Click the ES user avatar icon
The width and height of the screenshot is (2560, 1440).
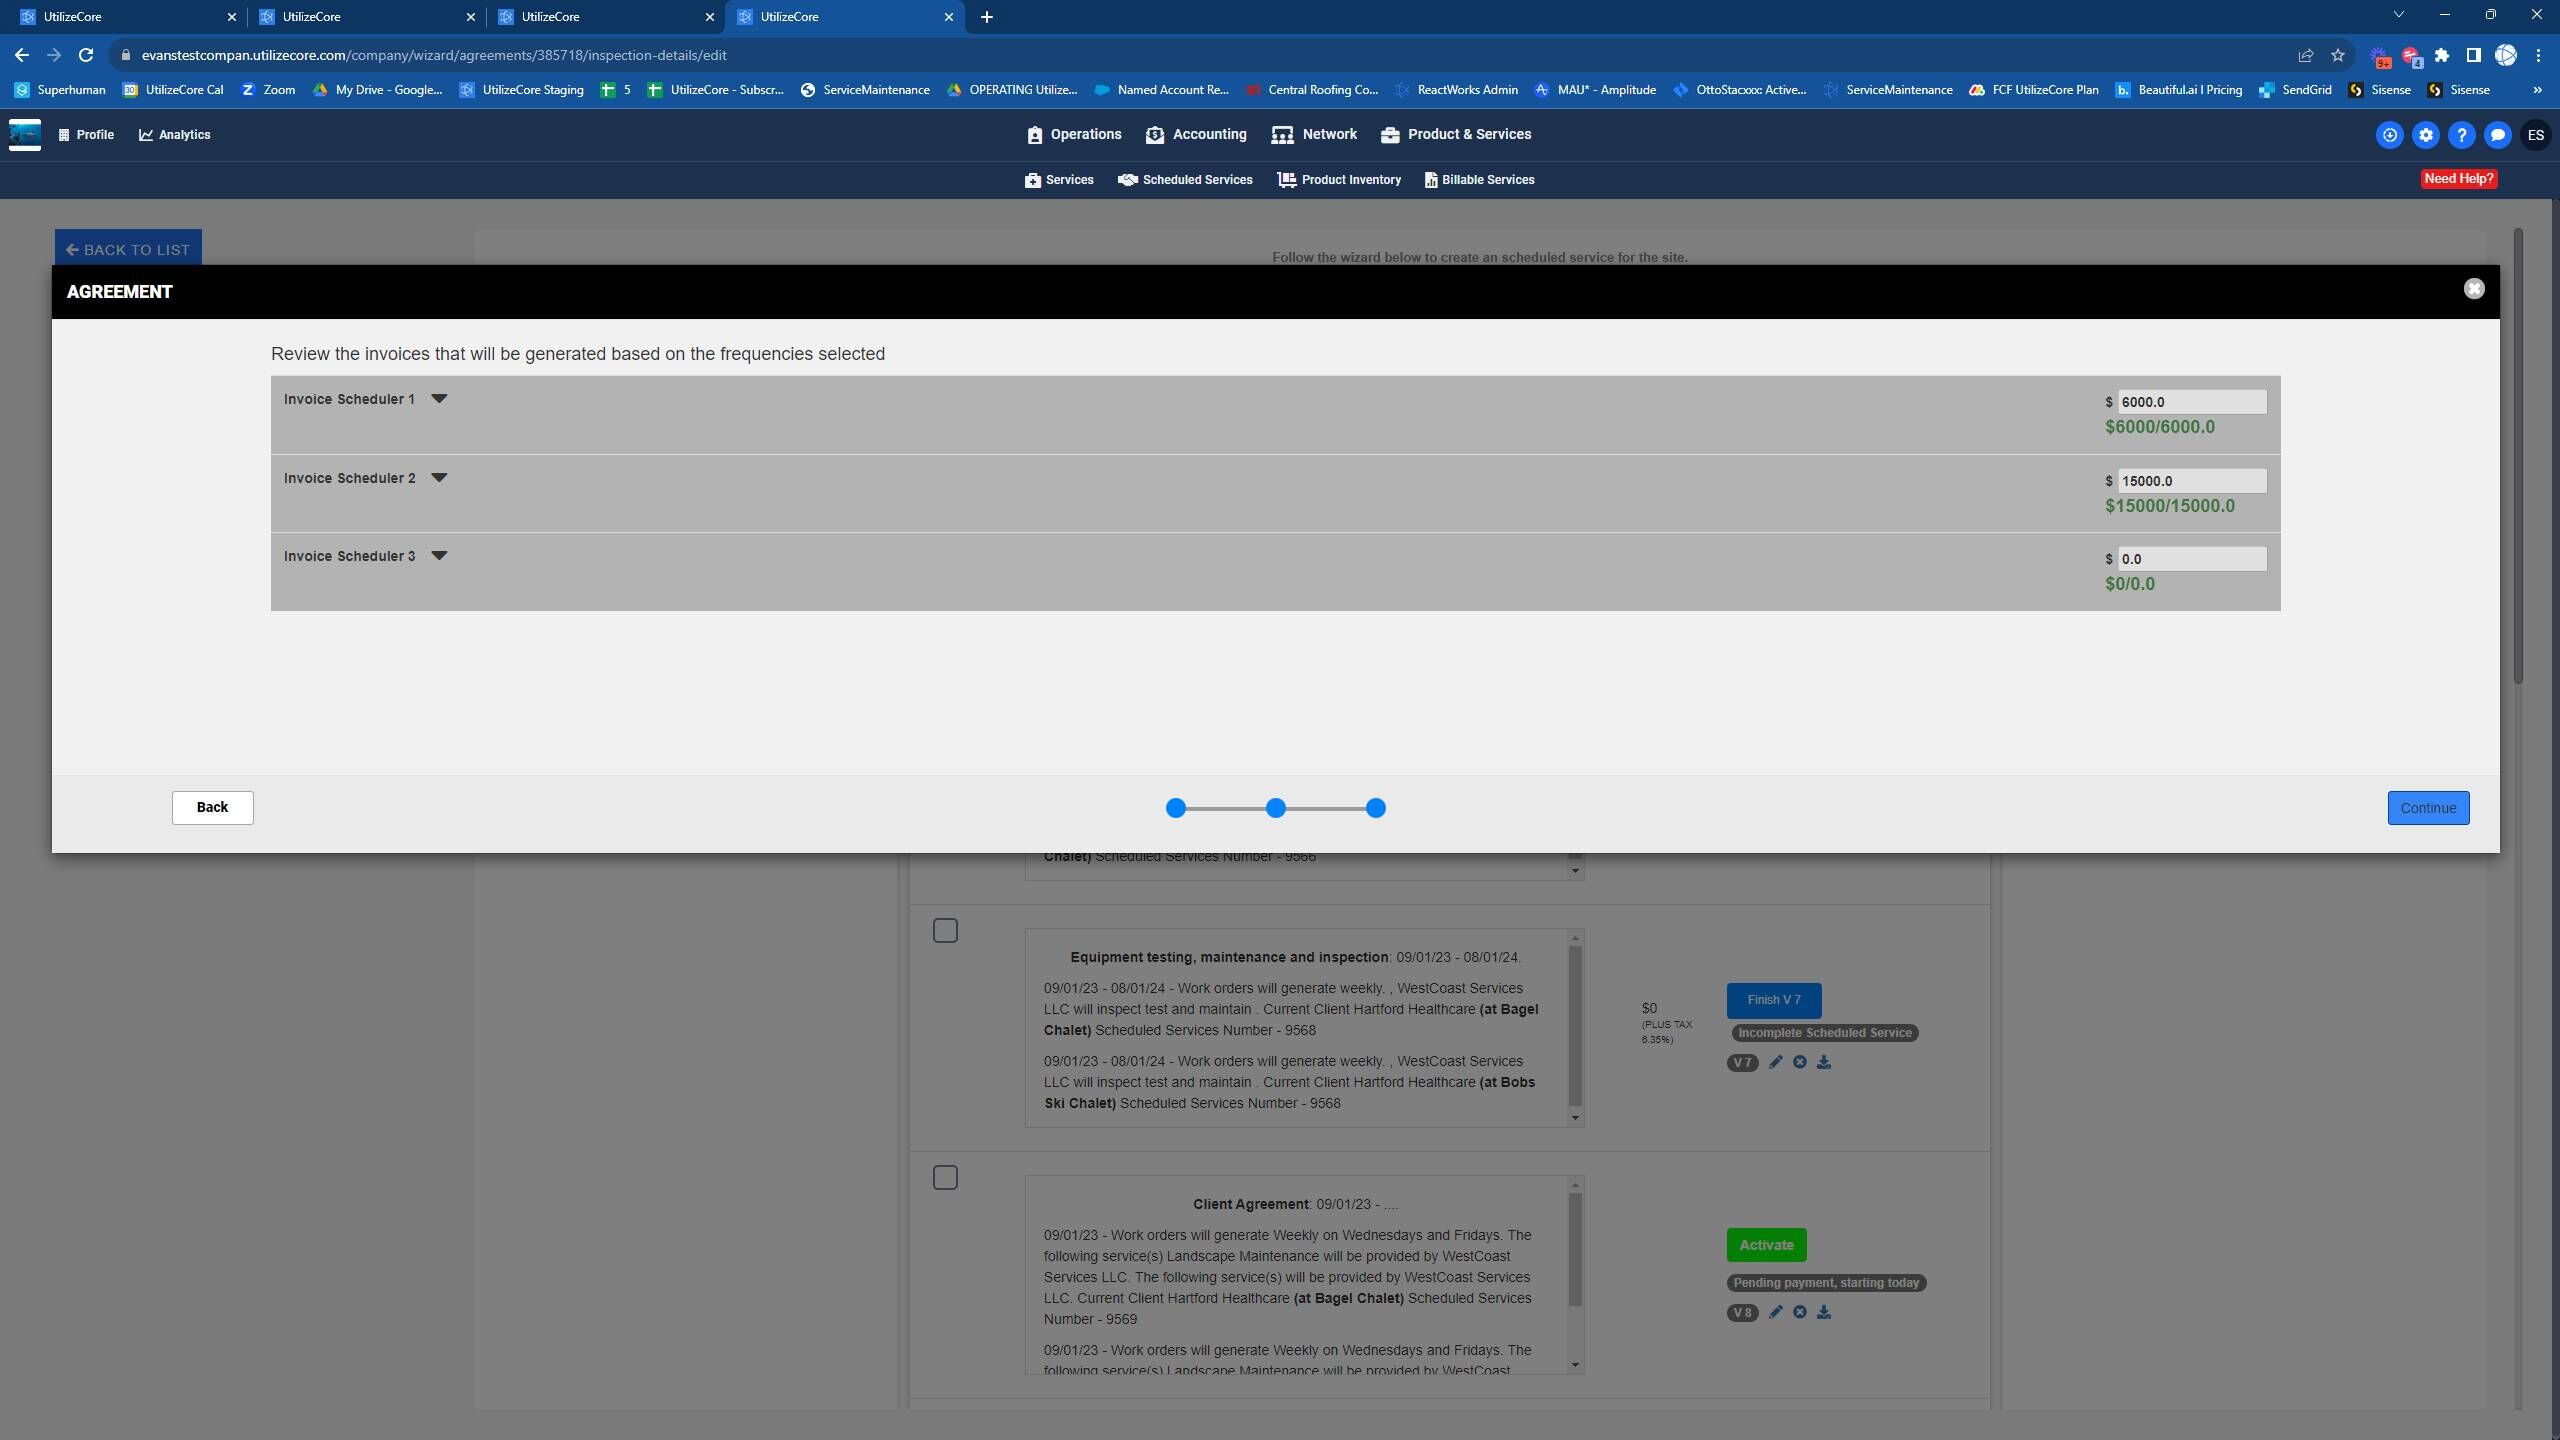point(2535,135)
